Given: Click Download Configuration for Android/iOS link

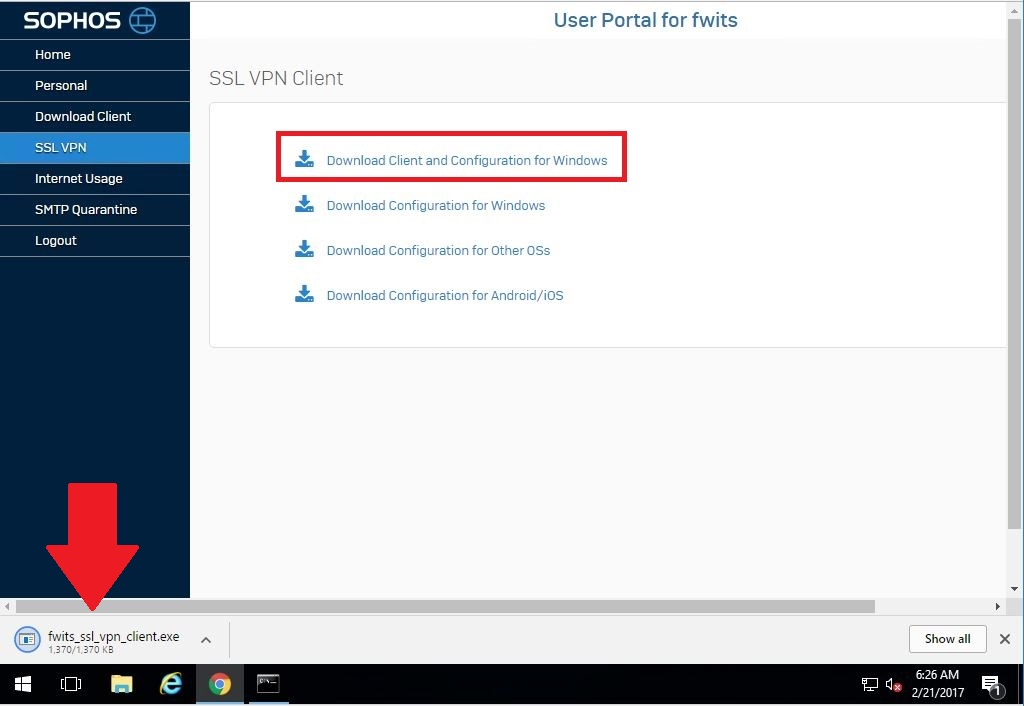Looking at the screenshot, I should tap(445, 296).
